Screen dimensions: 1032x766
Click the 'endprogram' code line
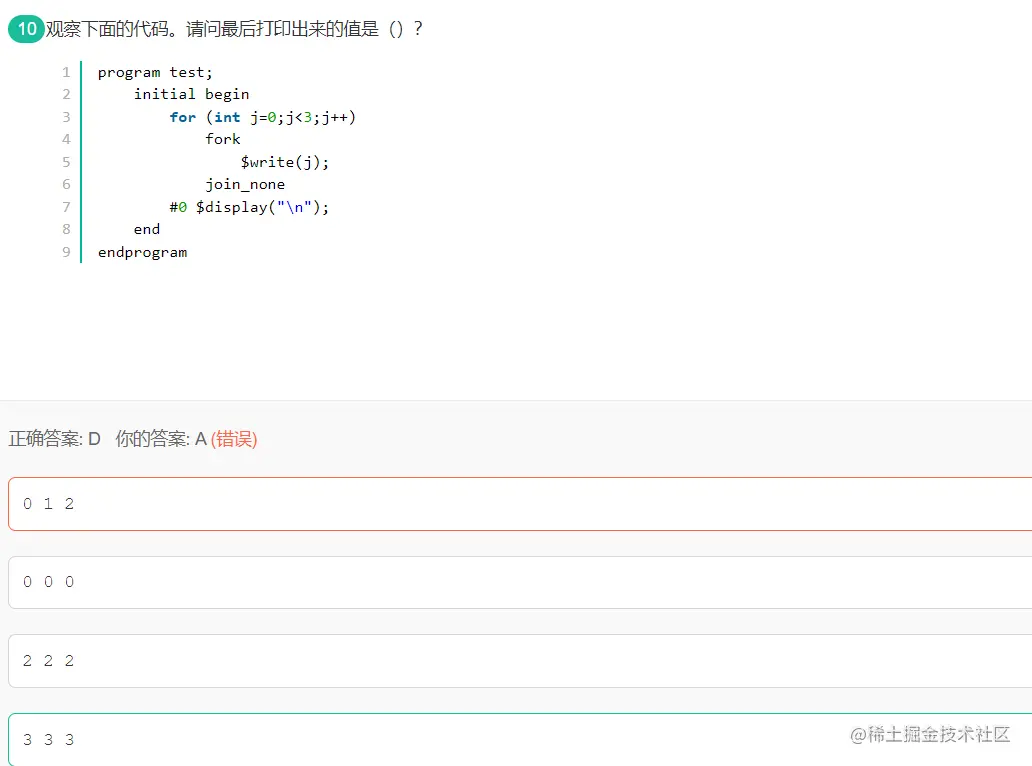(142, 252)
